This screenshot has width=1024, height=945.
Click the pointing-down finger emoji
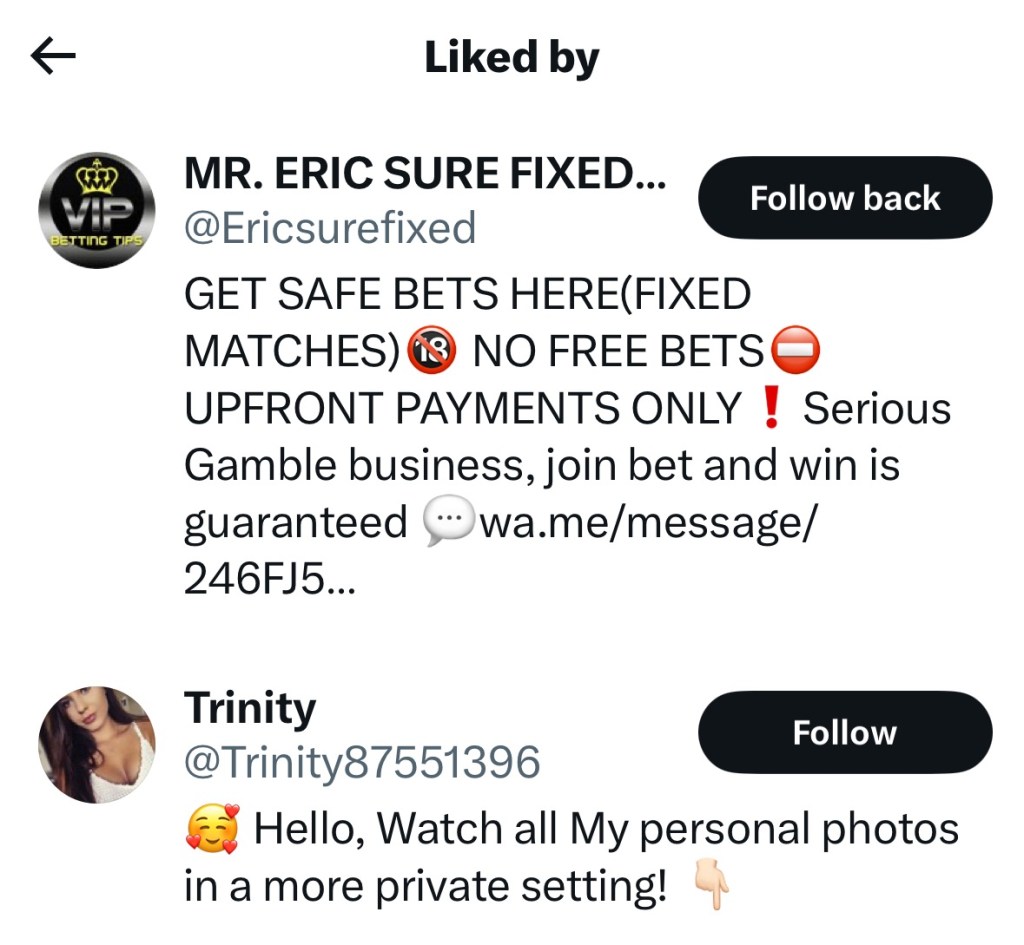click(711, 886)
